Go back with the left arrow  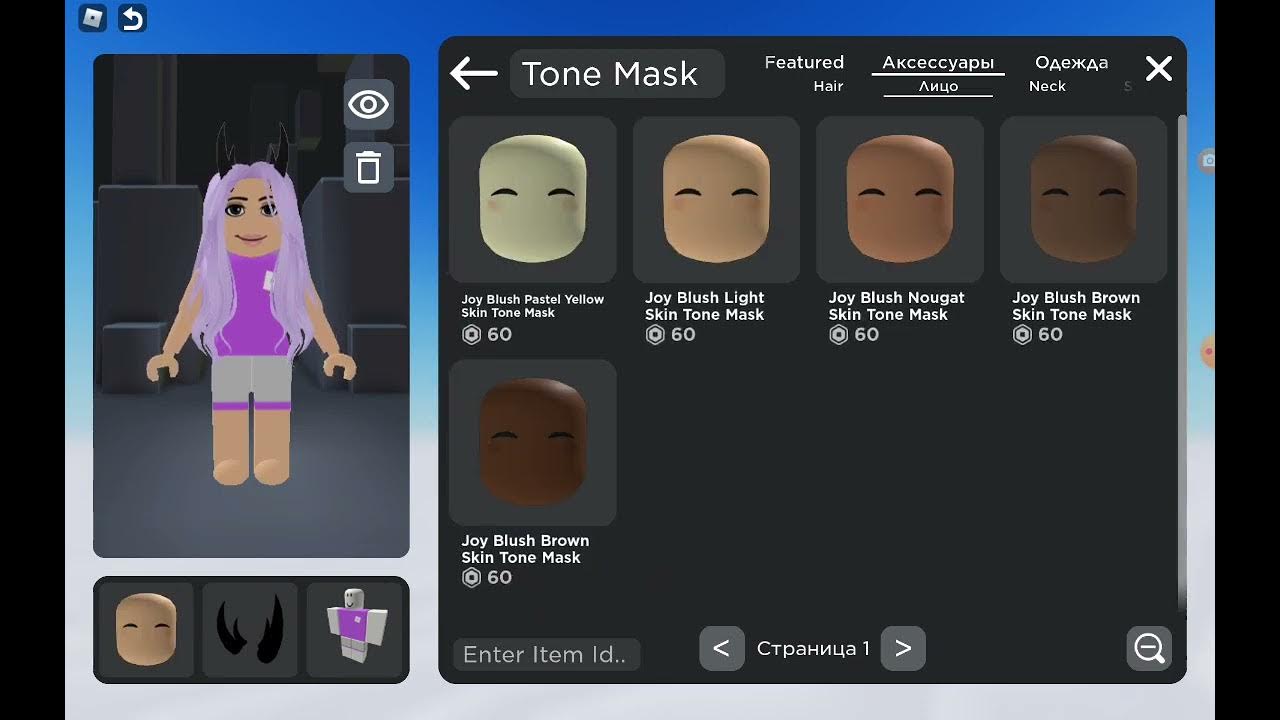[x=473, y=73]
